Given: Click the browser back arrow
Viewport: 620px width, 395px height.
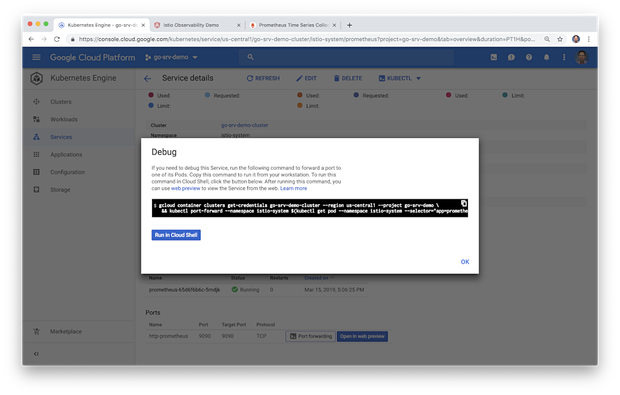Looking at the screenshot, I should pyautogui.click(x=31, y=39).
